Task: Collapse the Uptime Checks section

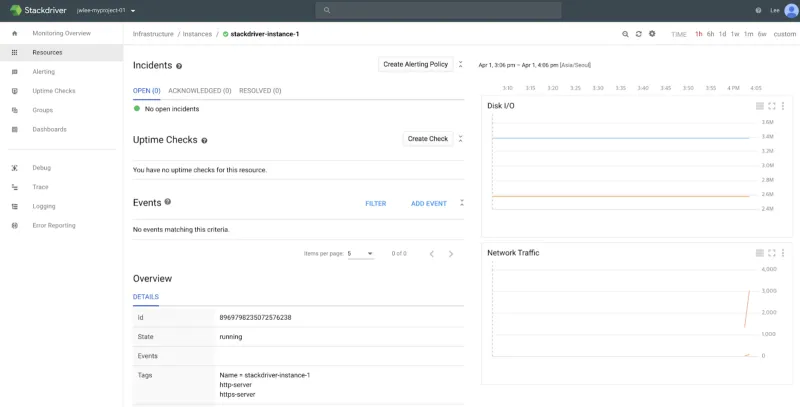Action: click(460, 139)
